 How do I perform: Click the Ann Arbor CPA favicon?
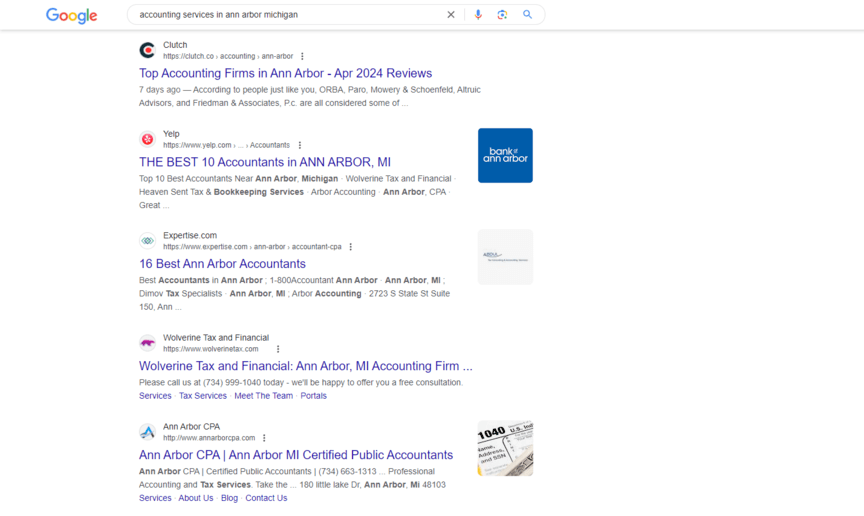tap(147, 432)
